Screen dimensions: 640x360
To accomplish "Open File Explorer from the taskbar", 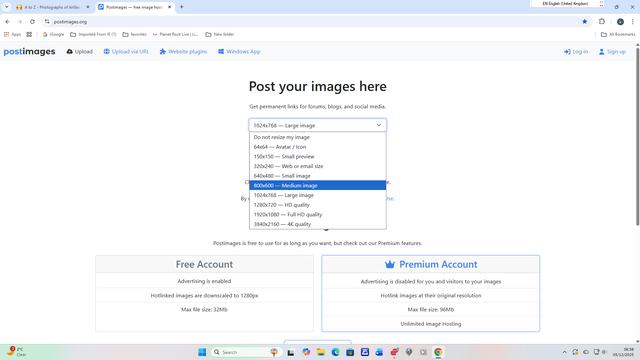I will (321, 352).
